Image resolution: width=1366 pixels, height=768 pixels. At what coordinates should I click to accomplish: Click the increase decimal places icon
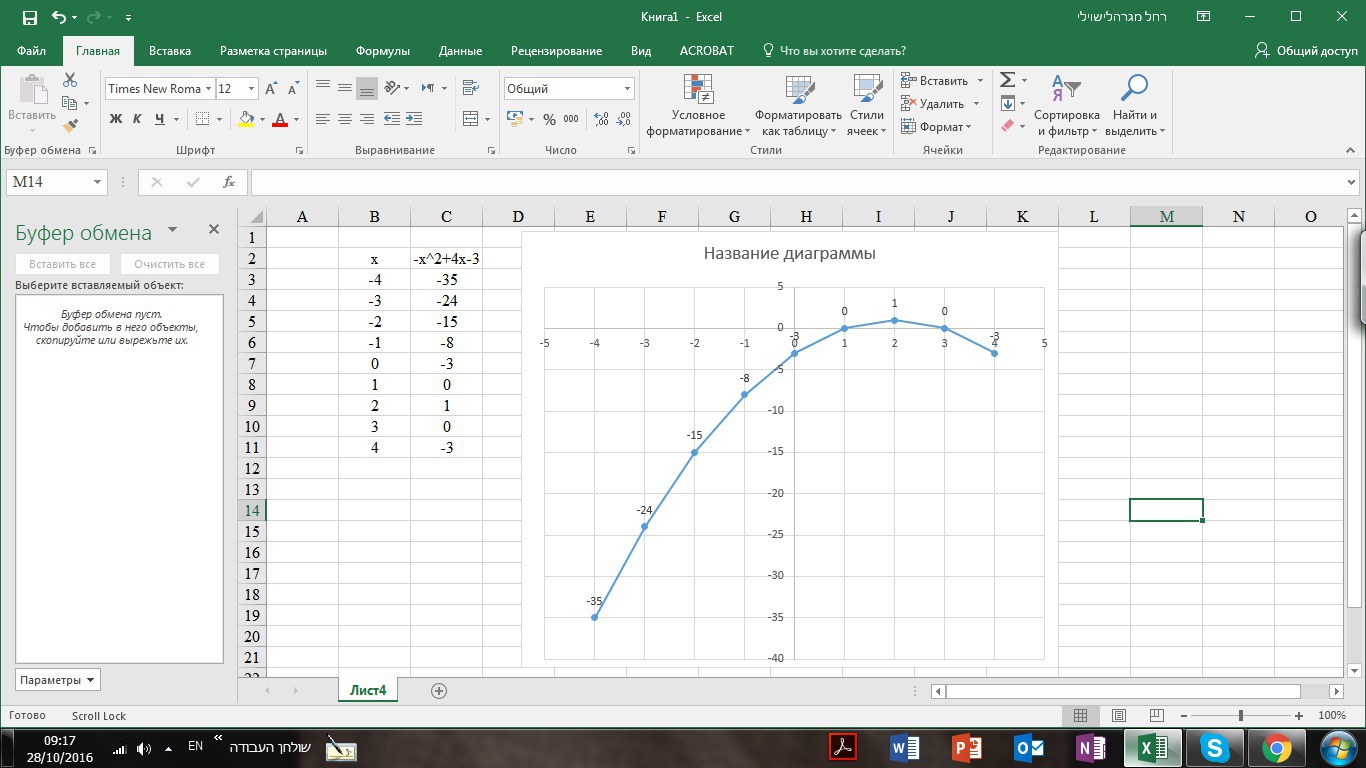601,119
